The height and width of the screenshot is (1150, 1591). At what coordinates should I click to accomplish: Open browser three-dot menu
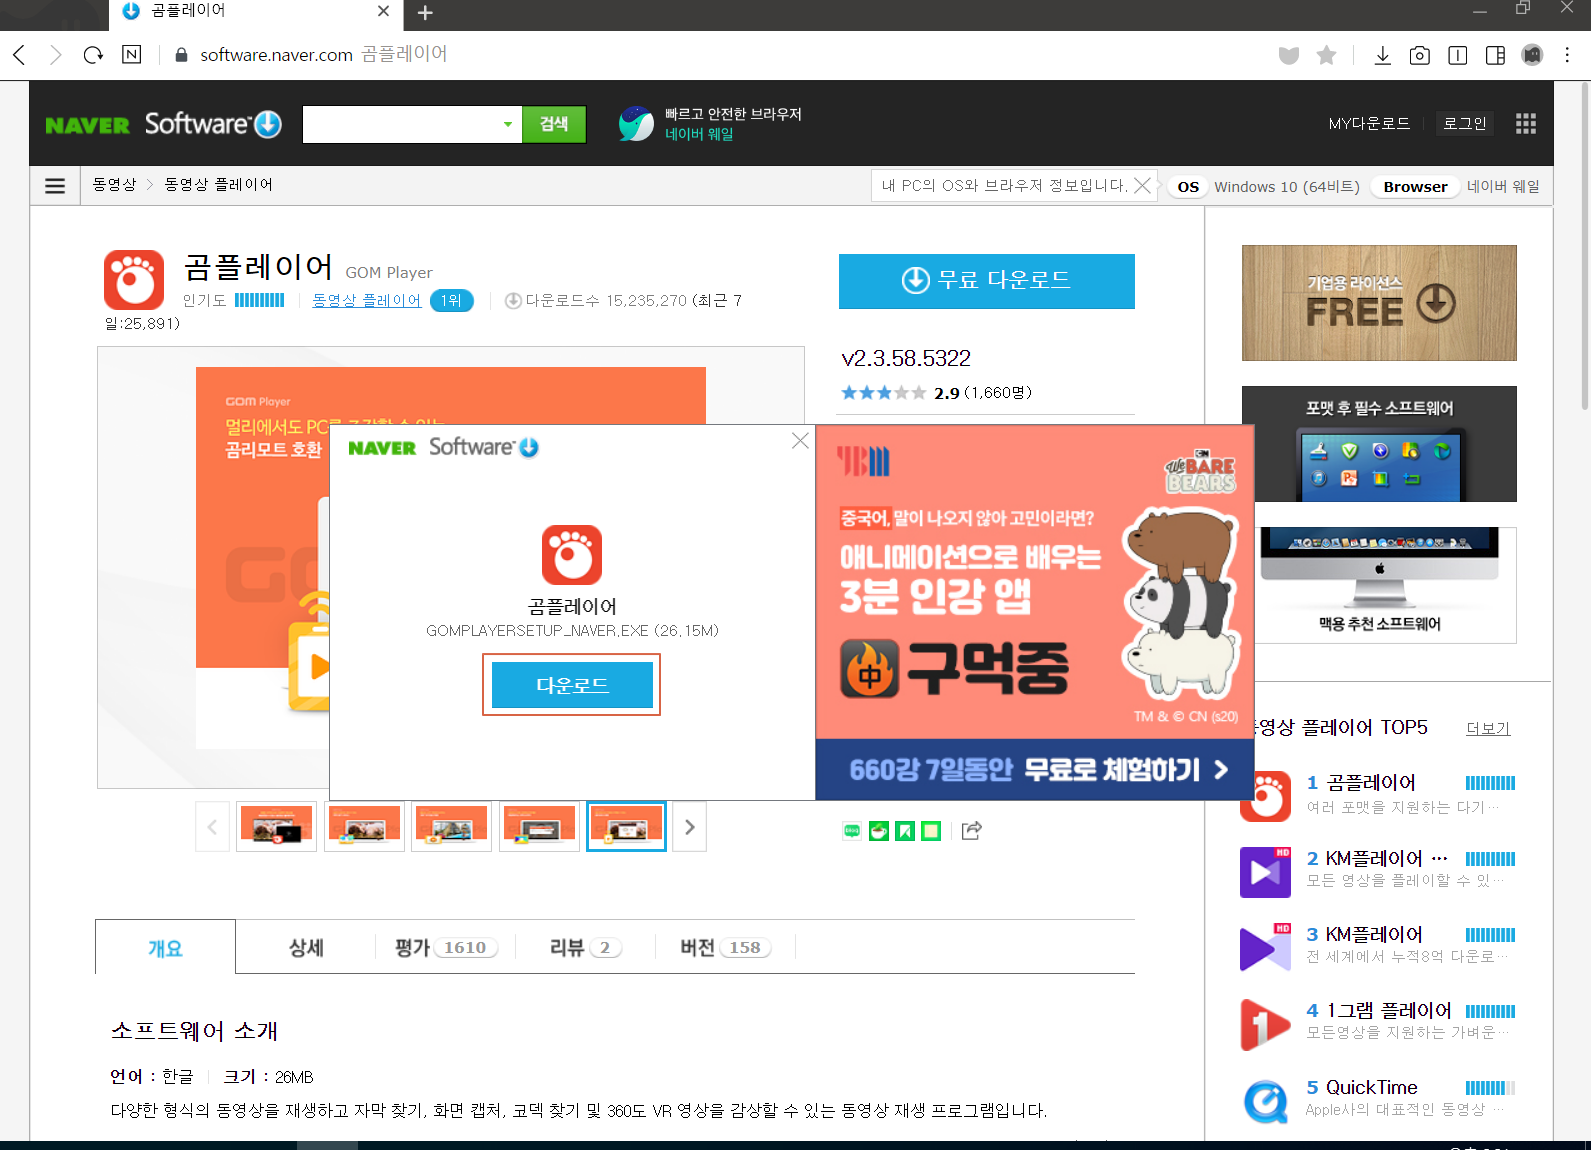click(x=1567, y=55)
